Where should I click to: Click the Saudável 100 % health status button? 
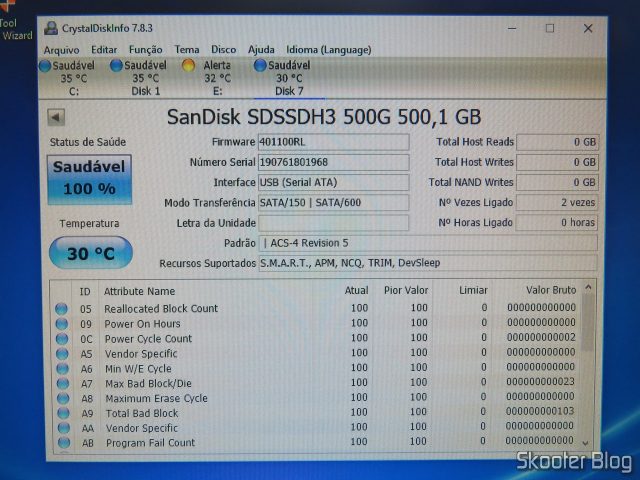pos(89,179)
